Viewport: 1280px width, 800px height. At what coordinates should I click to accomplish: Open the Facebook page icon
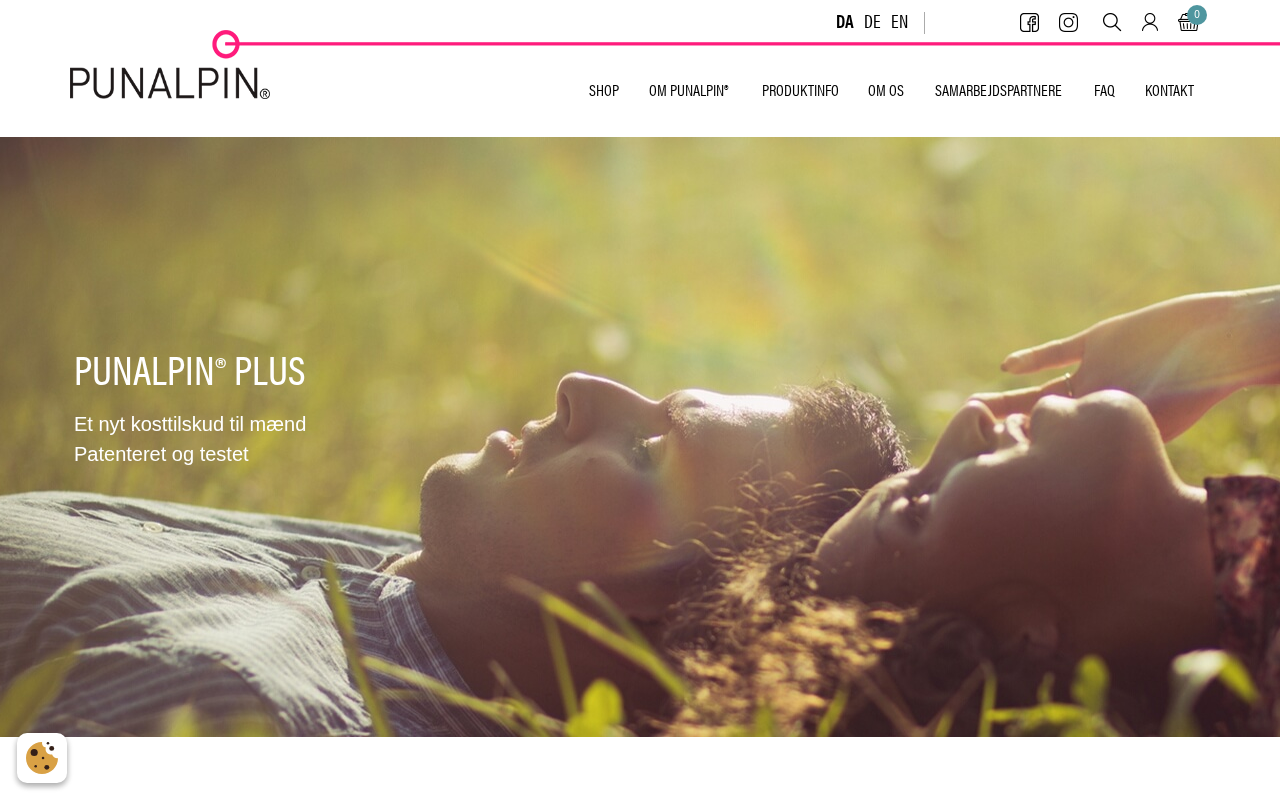click(1029, 22)
